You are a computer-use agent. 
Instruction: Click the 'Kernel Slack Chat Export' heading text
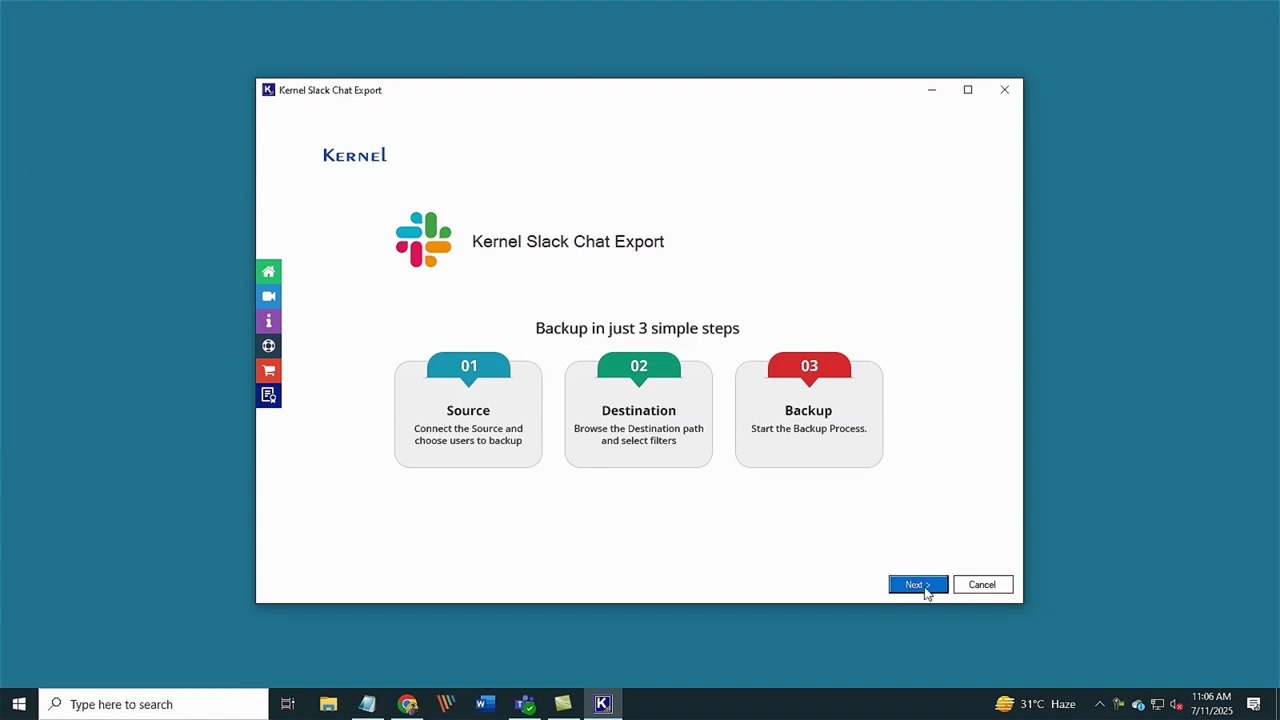point(568,241)
